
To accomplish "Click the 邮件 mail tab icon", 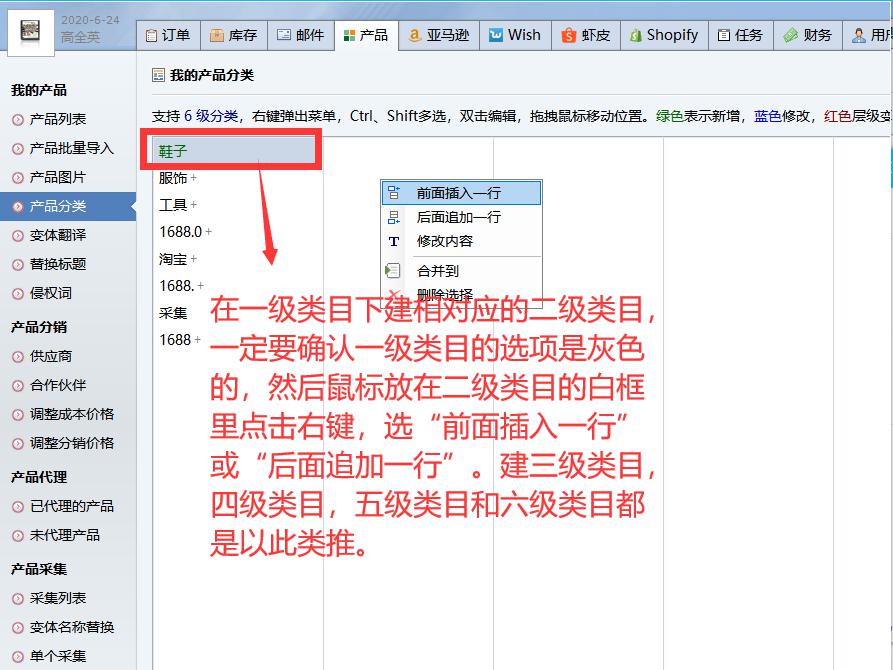I will [284, 35].
